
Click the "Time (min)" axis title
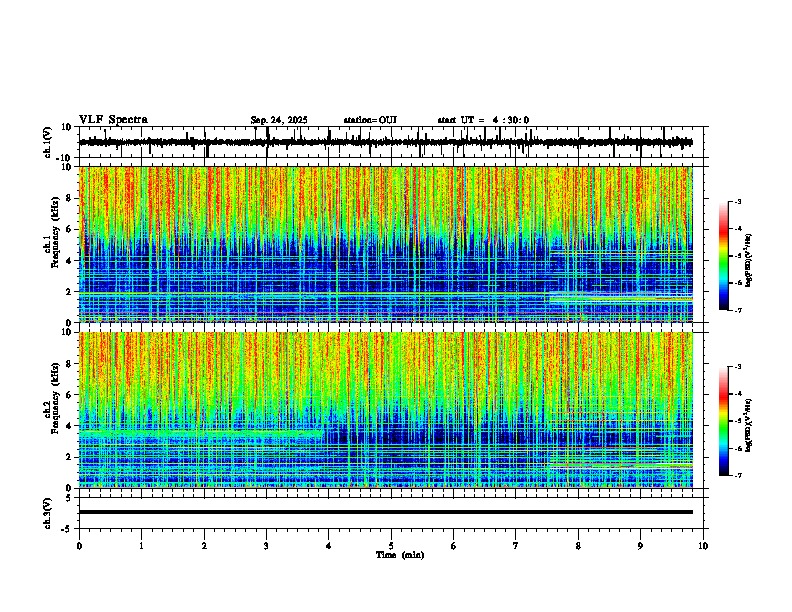point(400,555)
